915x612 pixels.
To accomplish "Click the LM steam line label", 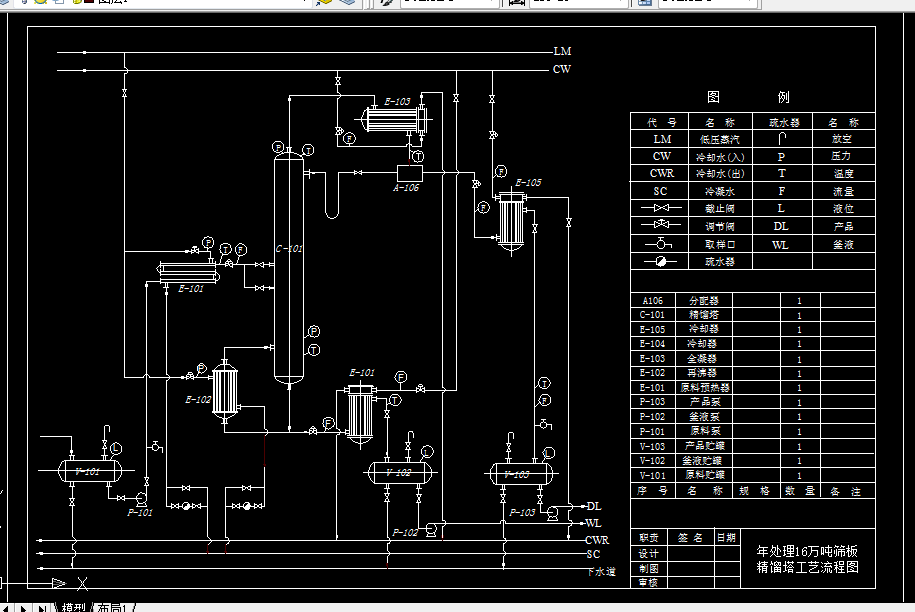I will tap(562, 51).
